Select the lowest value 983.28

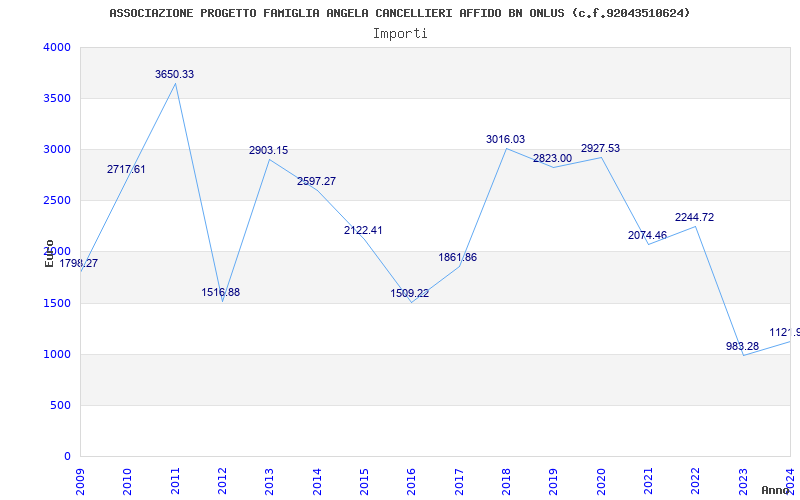(x=742, y=346)
